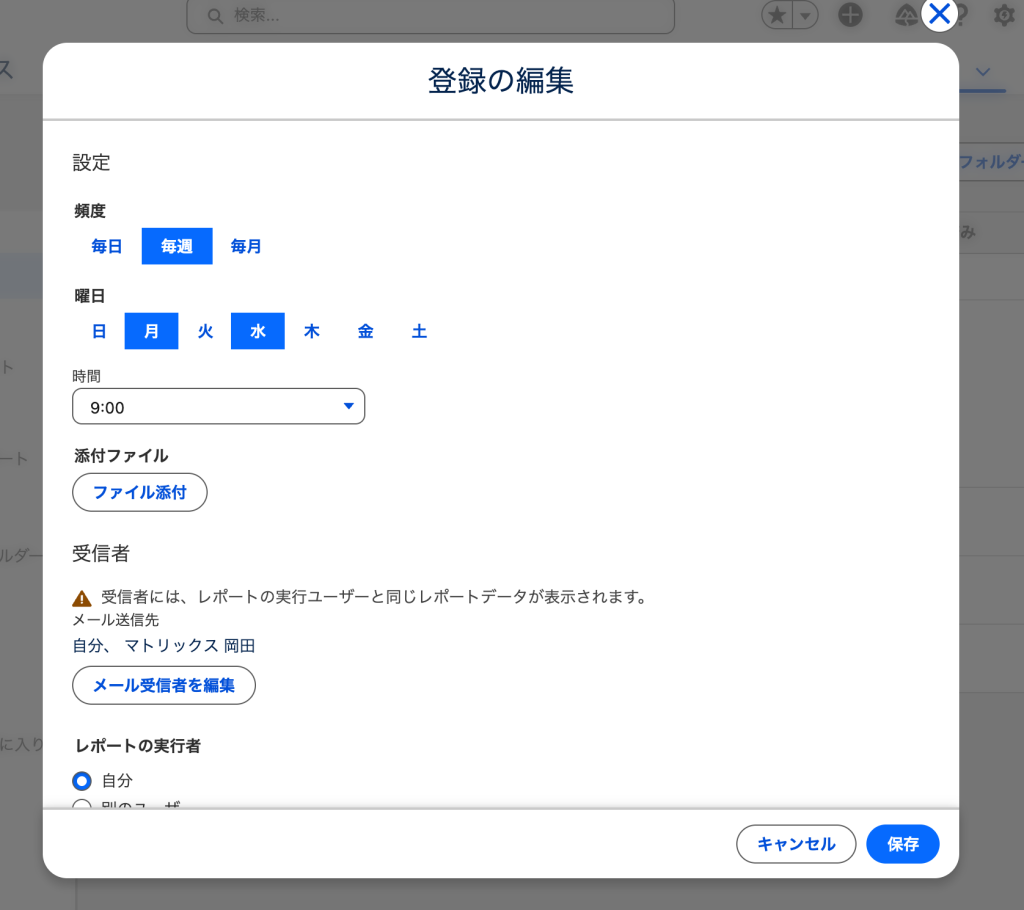Open the 時間 dropdown showing 9:00
1024x910 pixels.
(218, 407)
